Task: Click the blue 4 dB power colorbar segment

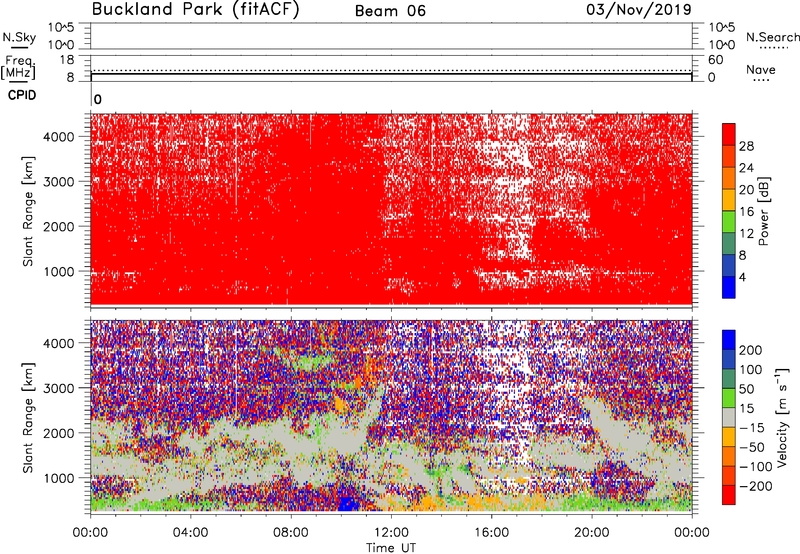Action: tap(729, 287)
